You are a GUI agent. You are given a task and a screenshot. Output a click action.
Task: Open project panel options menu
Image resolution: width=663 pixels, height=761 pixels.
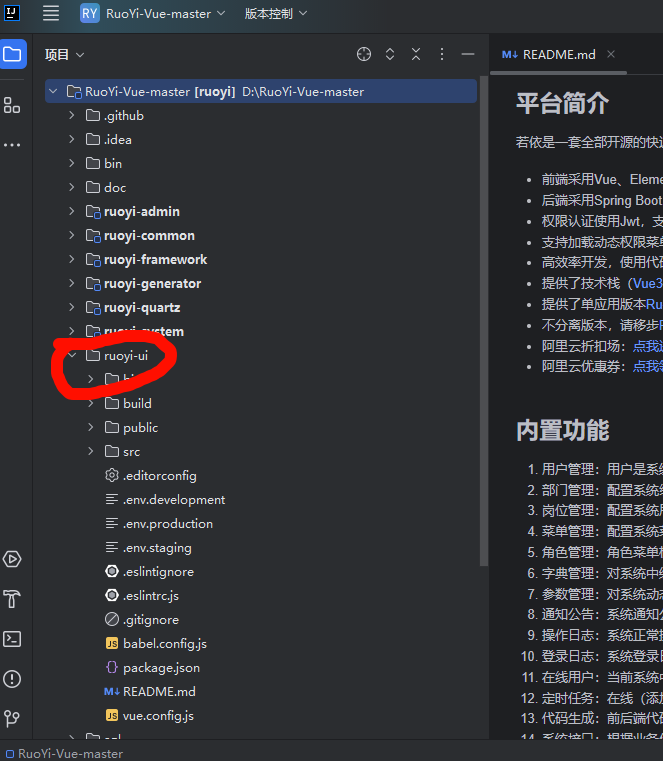click(x=442, y=54)
